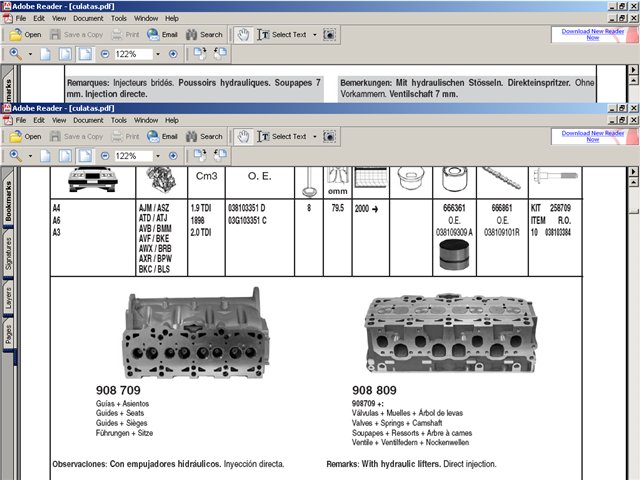Click scroll up arrow in back window
Viewport: 640px width, 480px height.
coord(633,80)
